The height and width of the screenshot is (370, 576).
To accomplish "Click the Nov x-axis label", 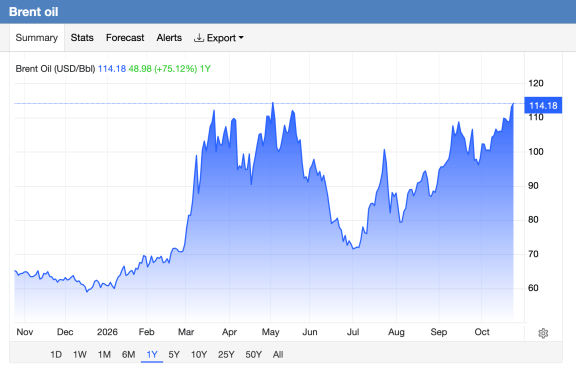I will point(25,332).
